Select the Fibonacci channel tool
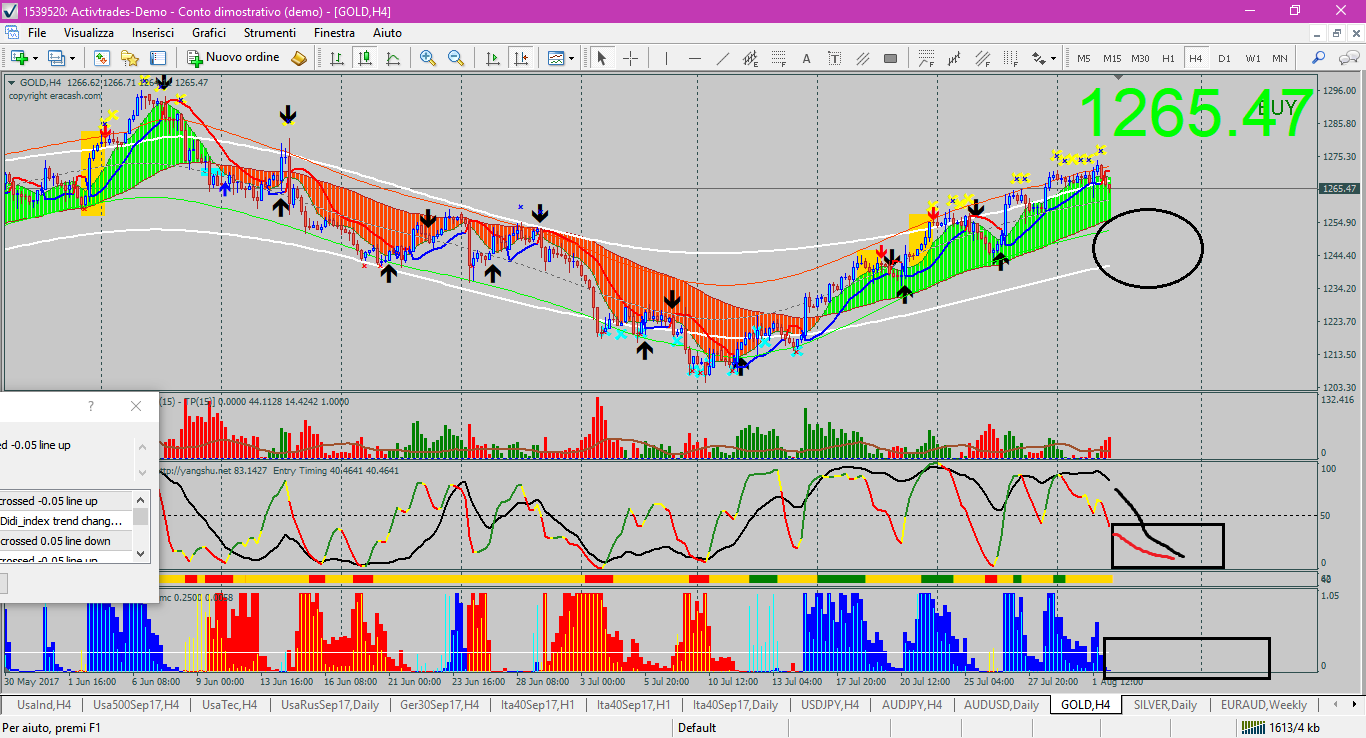 983,58
